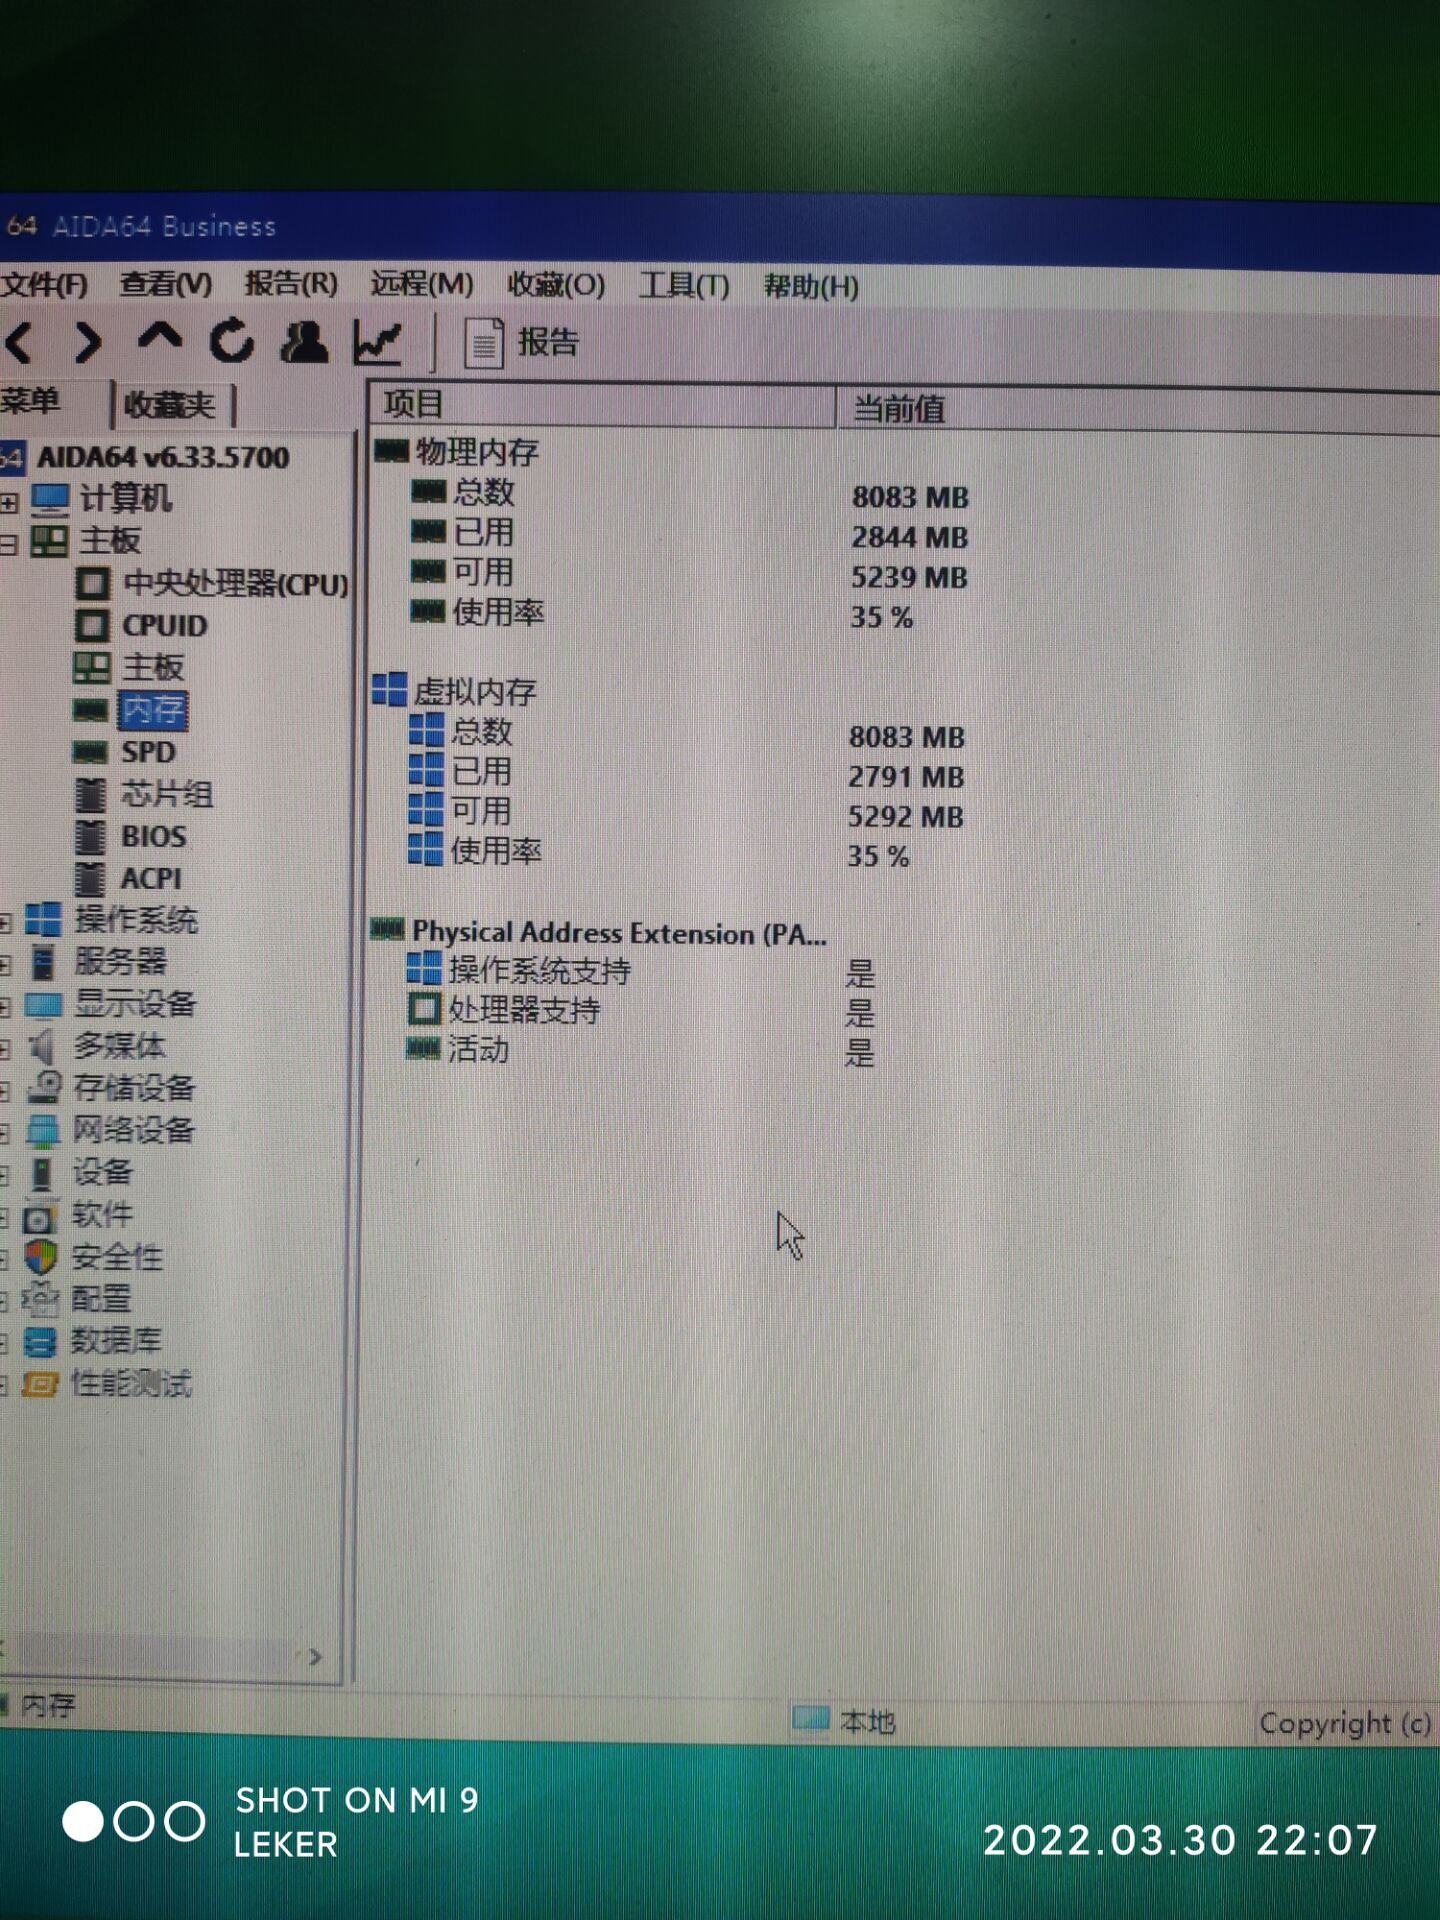
Task: Select AIDA64 v6.33.5700 root node
Action: click(163, 458)
